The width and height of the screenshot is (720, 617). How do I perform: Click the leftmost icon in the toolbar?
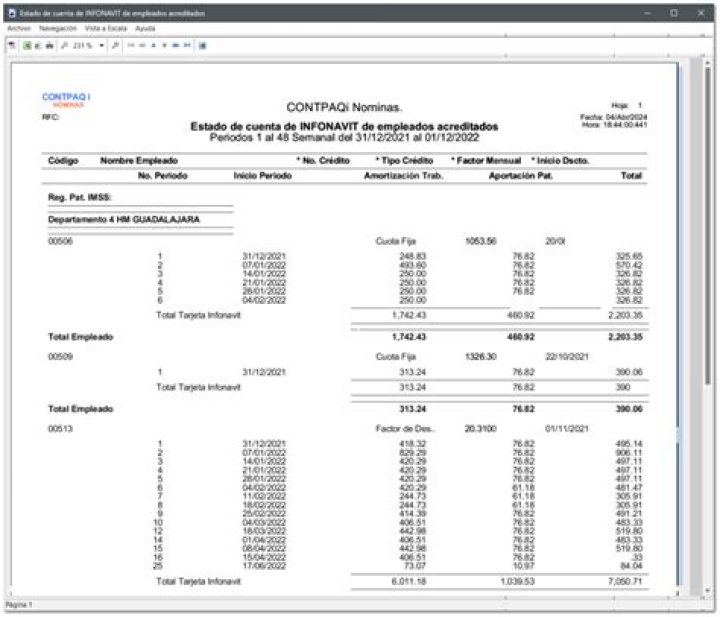coord(11,45)
